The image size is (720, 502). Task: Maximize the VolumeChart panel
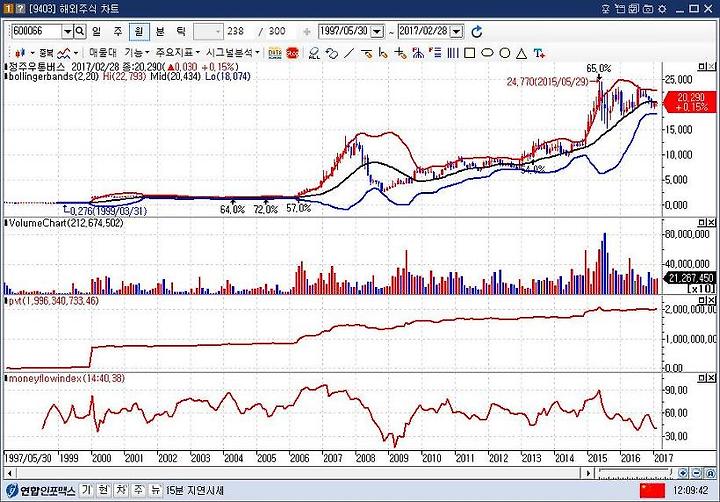[x=702, y=223]
